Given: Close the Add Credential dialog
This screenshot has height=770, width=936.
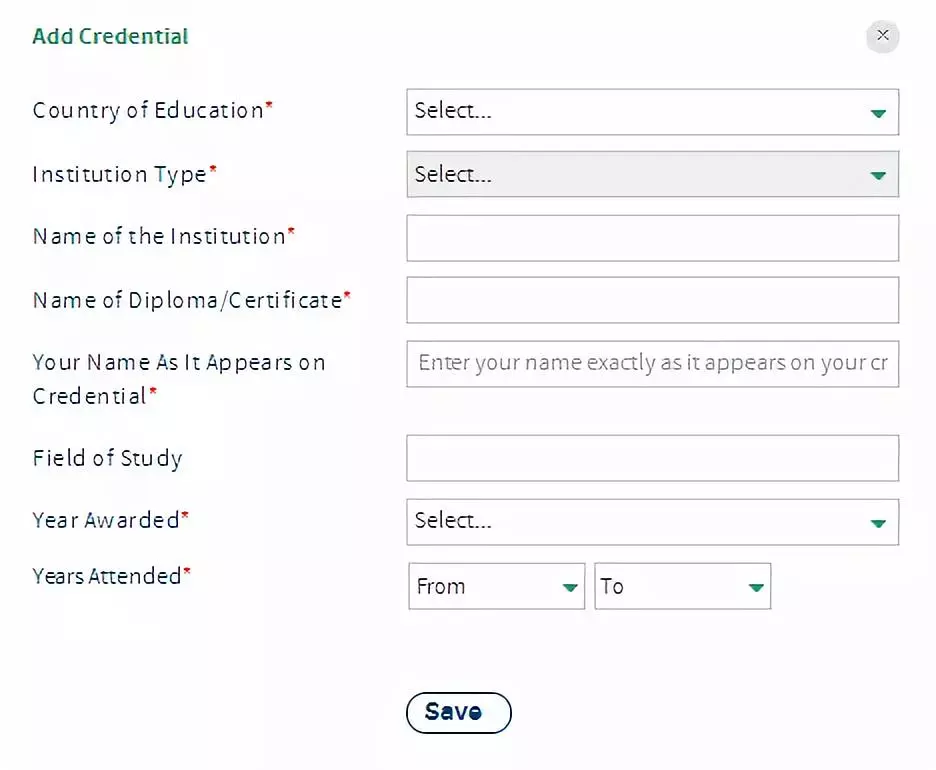Looking at the screenshot, I should 882,36.
